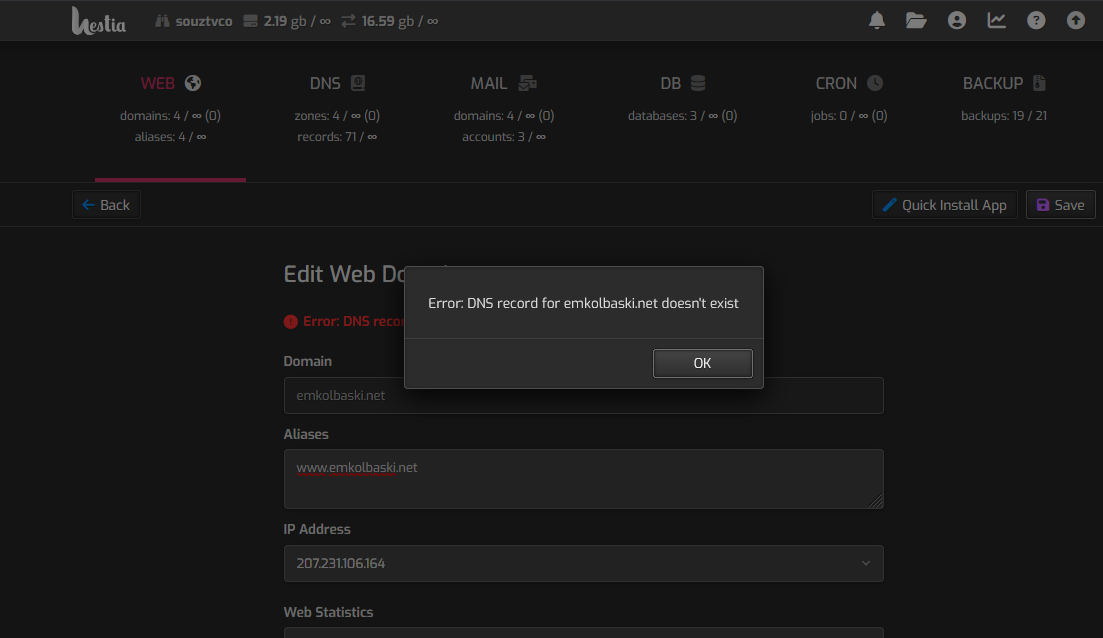The width and height of the screenshot is (1103, 638).
Task: Click the Back button
Action: (x=106, y=205)
